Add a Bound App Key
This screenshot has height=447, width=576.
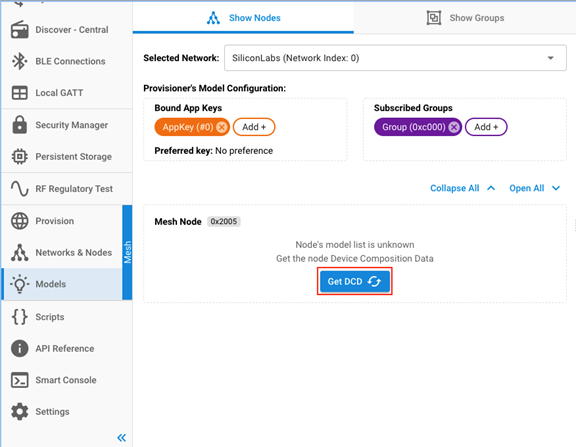[x=254, y=127]
